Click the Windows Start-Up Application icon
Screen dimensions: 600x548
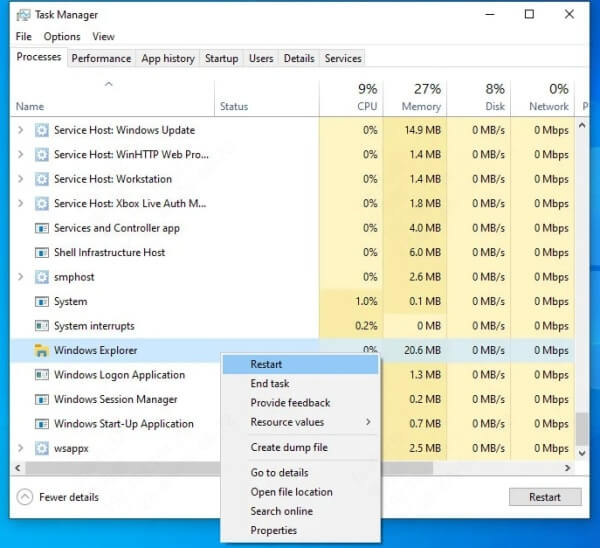(x=42, y=424)
